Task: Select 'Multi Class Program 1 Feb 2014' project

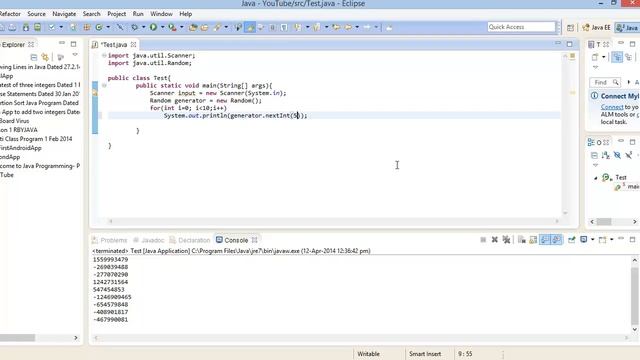Action: 36,139
